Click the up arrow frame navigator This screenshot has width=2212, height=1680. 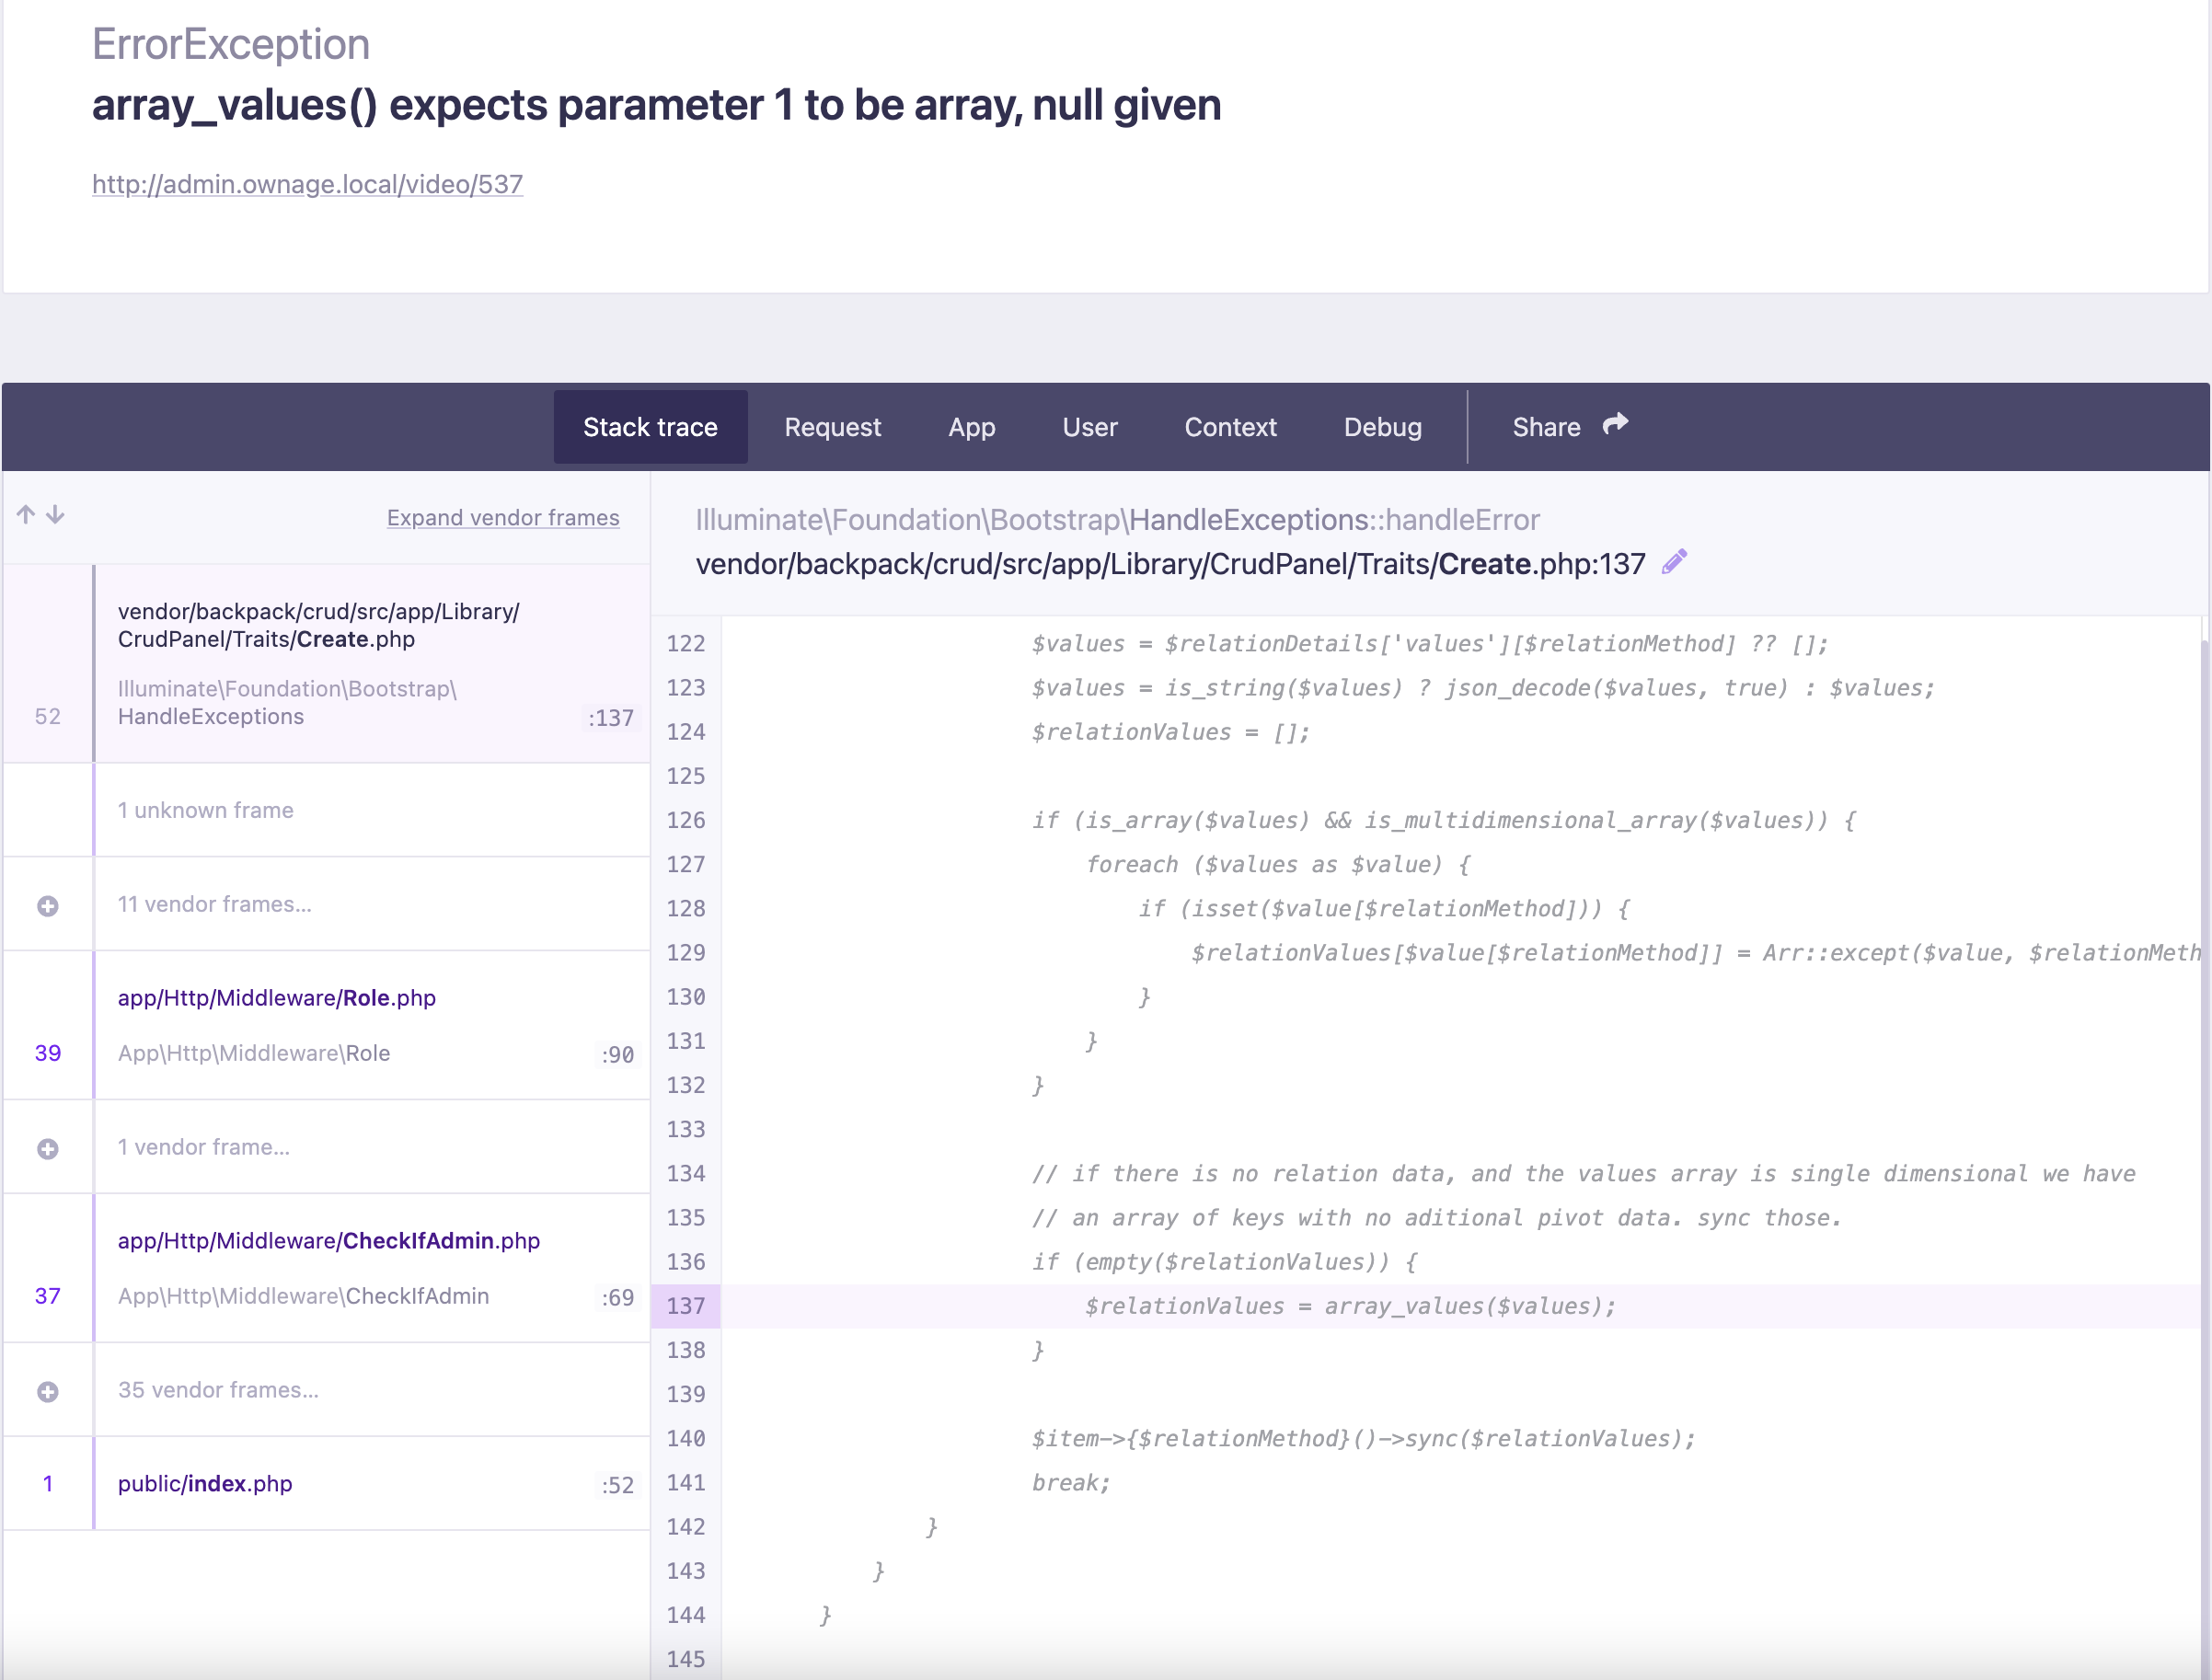(x=26, y=514)
